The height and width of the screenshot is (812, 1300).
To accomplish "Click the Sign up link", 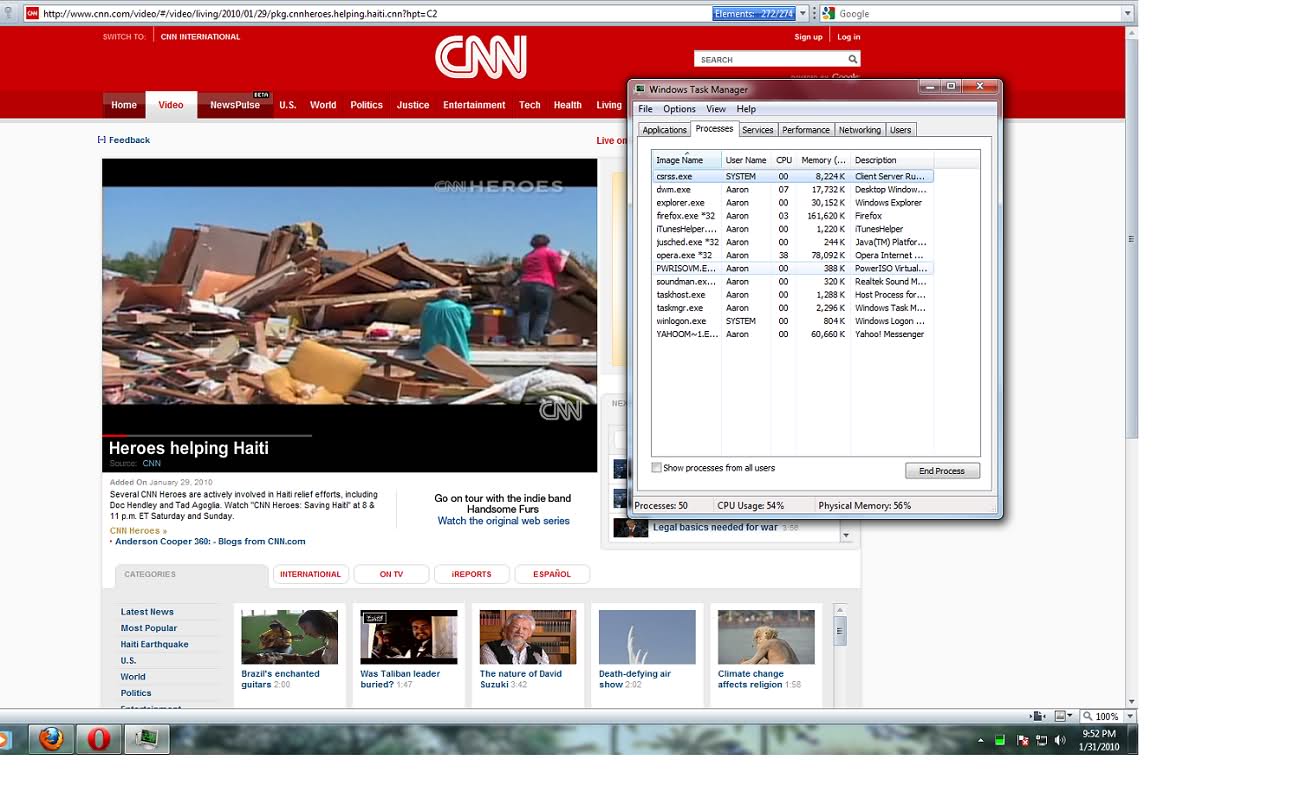I will click(808, 37).
